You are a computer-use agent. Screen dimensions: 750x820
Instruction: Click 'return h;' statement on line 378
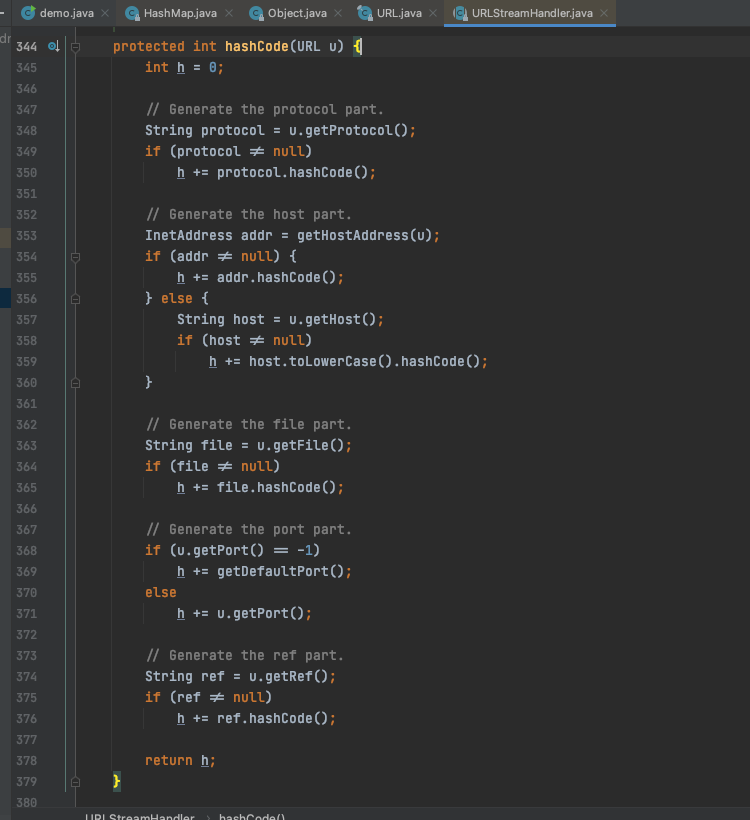[x=180, y=760]
